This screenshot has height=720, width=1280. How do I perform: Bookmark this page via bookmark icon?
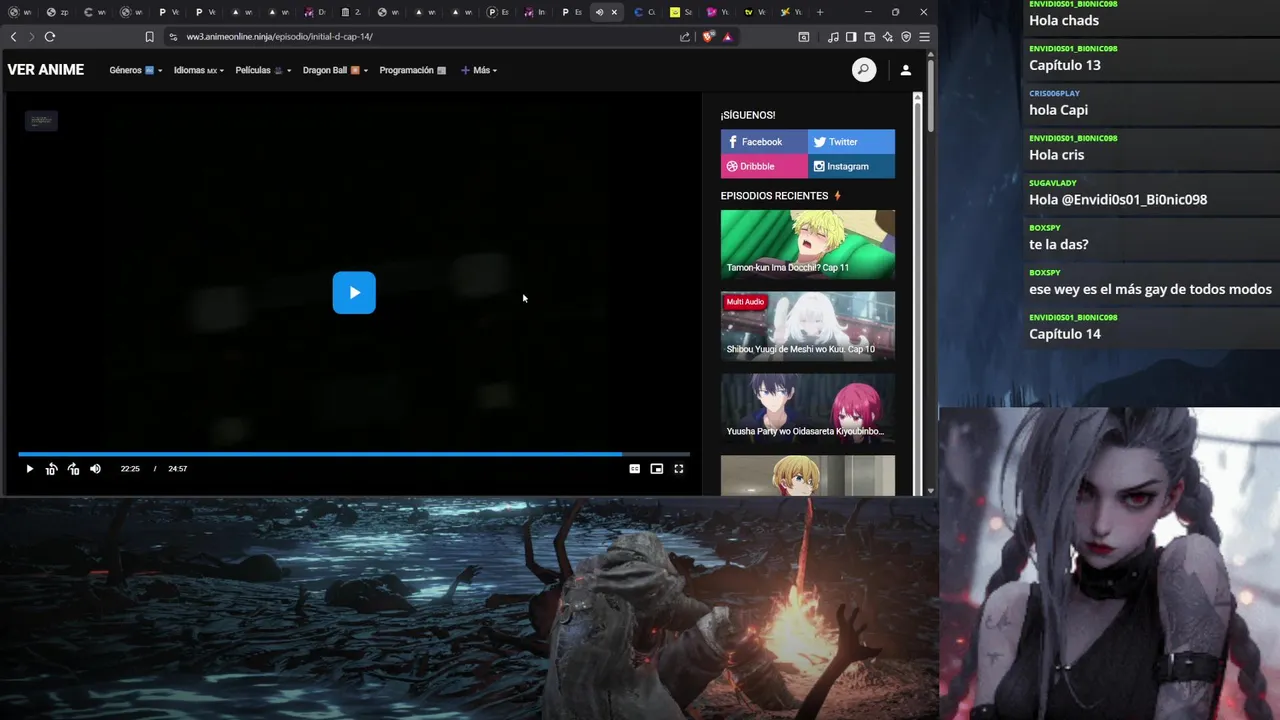(x=149, y=37)
